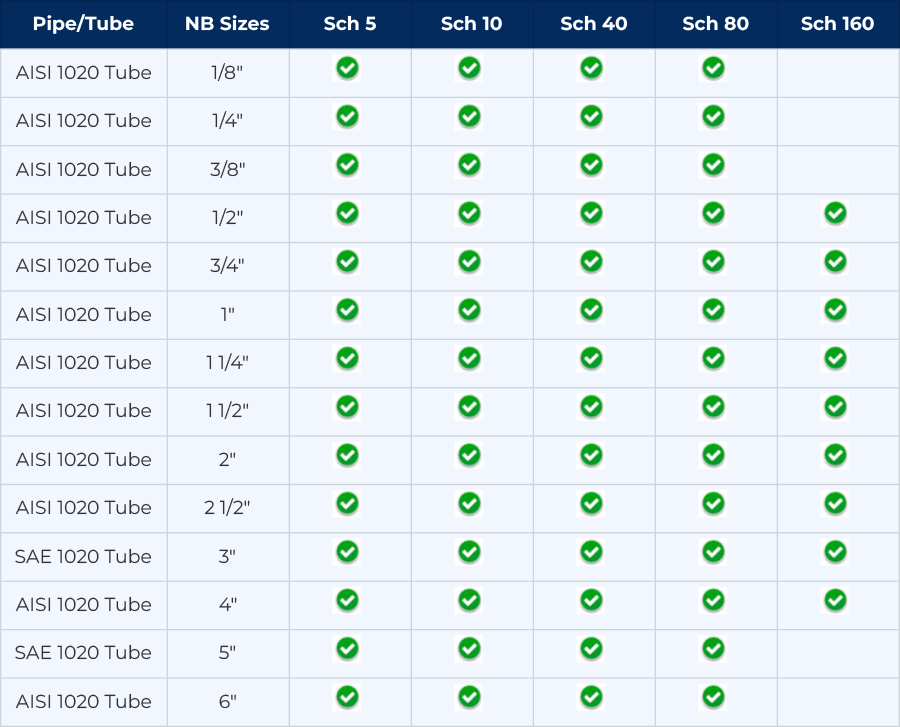Click the AISI 1020 Tube label for 1/4" row
Image resolution: width=900 pixels, height=727 pixels.
click(x=83, y=121)
